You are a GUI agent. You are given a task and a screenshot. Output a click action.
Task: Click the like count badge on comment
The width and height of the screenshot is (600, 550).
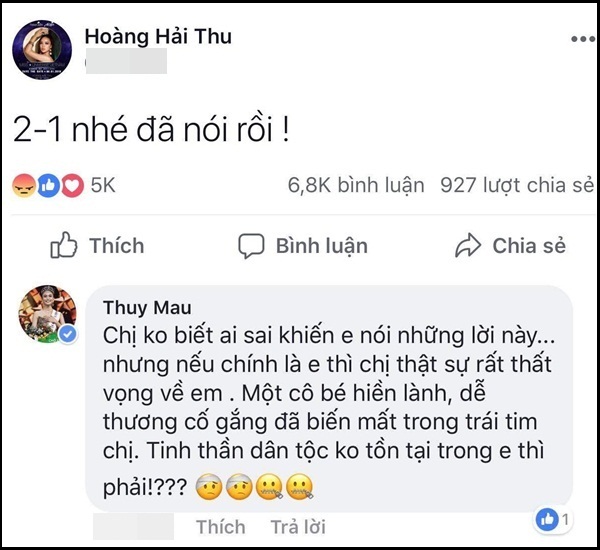click(553, 519)
